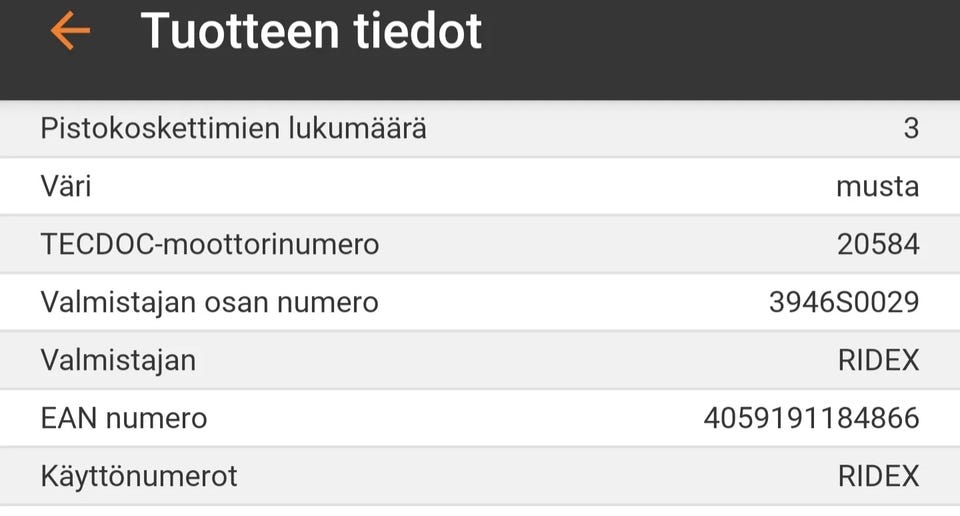Tap the 'Valmistajan osan numero' label

coord(210,302)
